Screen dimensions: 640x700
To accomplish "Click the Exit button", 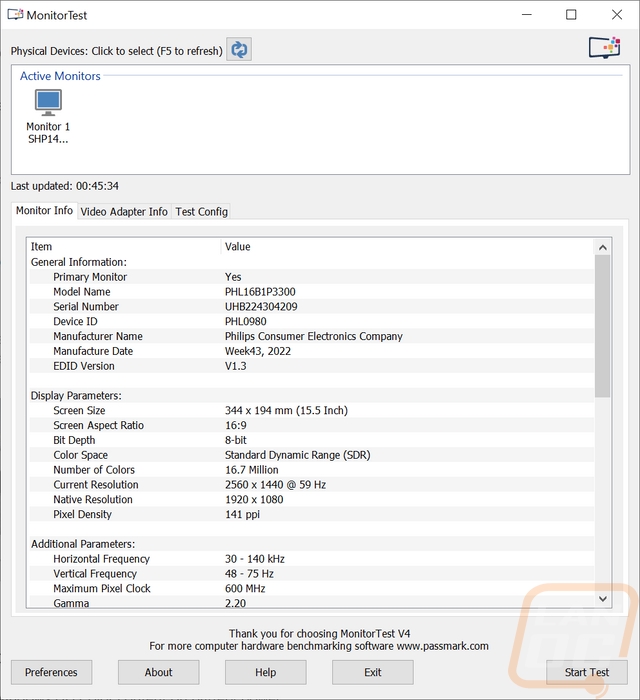I will click(373, 672).
